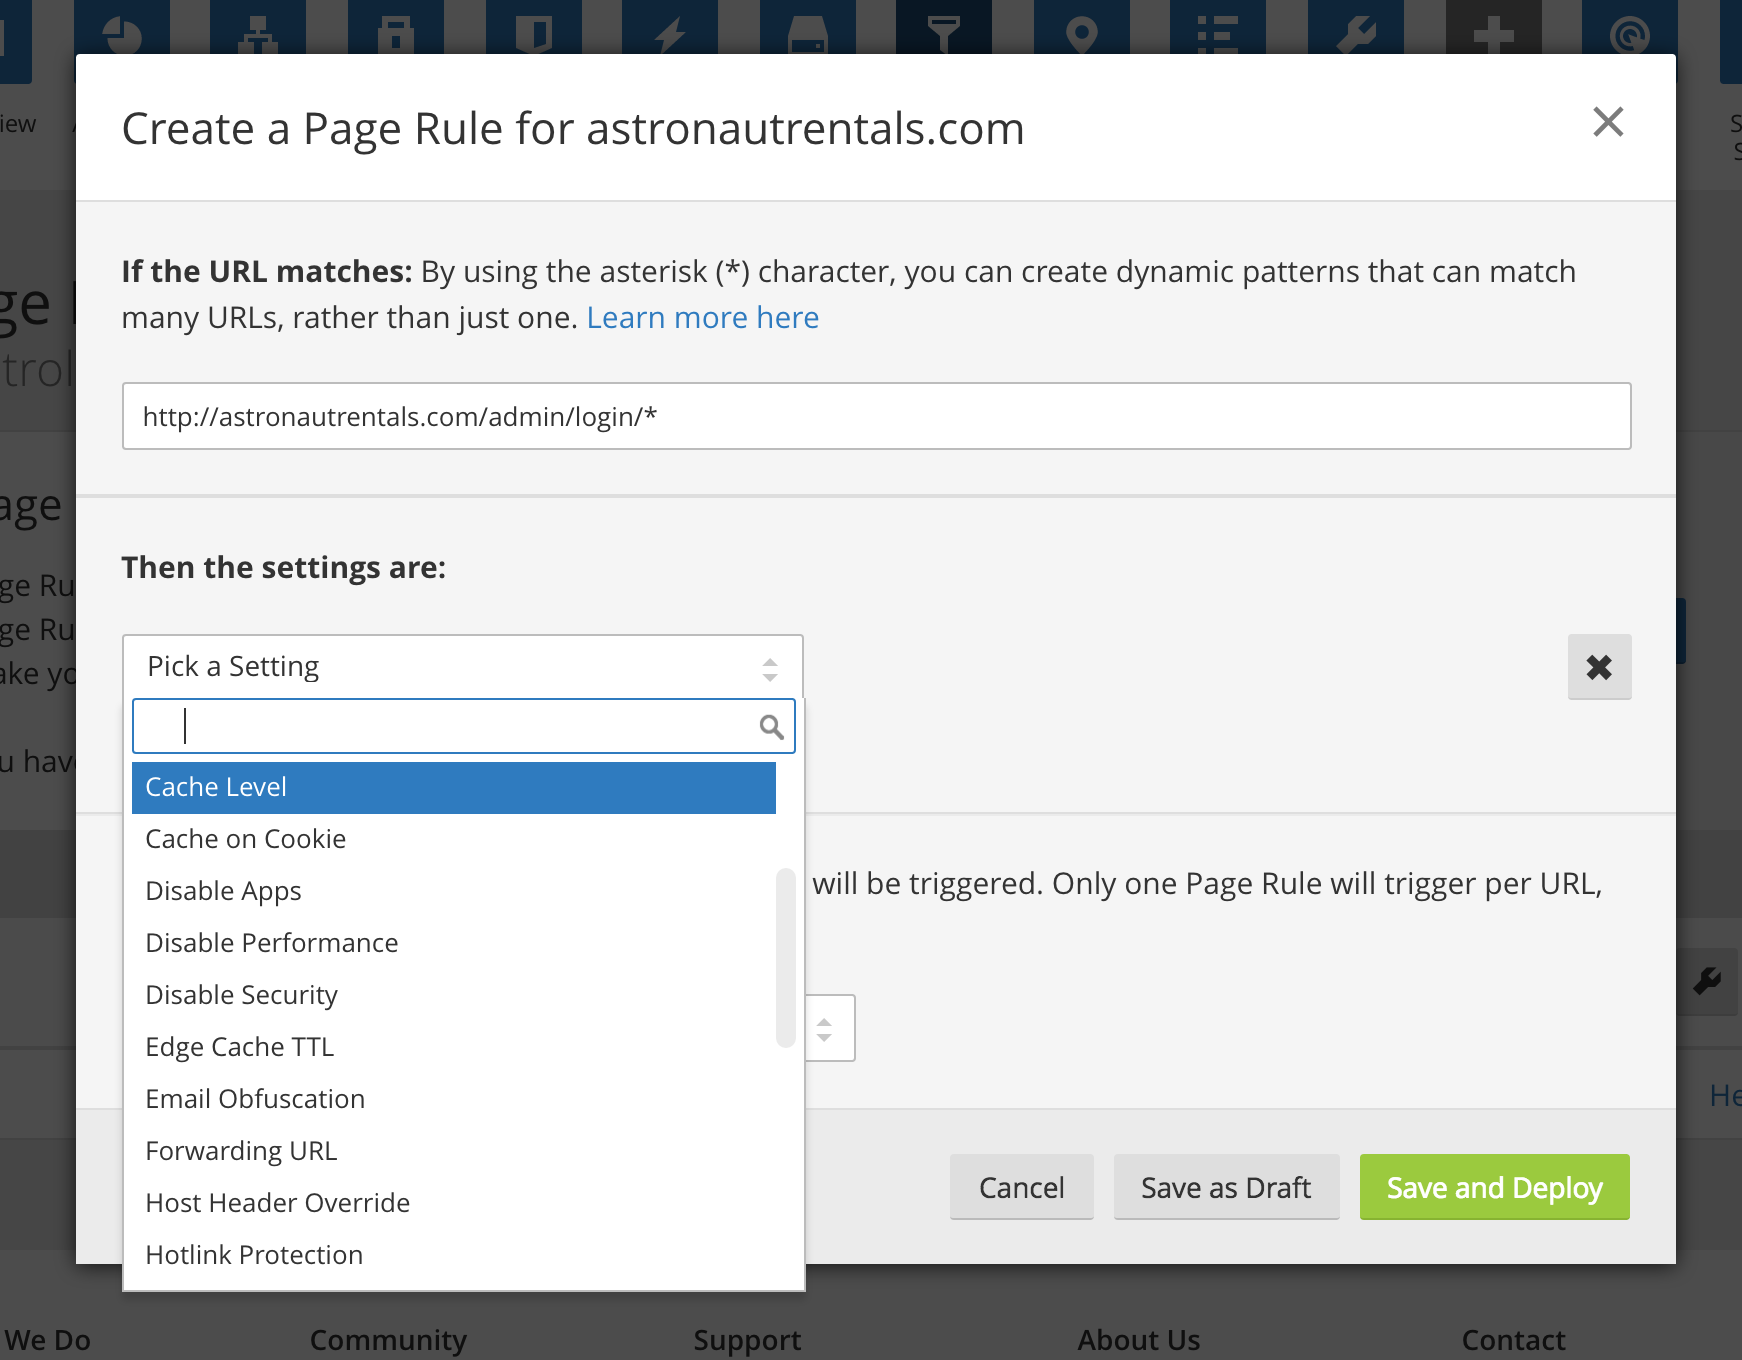Select the Cache Level setting
Image resolution: width=1742 pixels, height=1360 pixels.
(453, 787)
